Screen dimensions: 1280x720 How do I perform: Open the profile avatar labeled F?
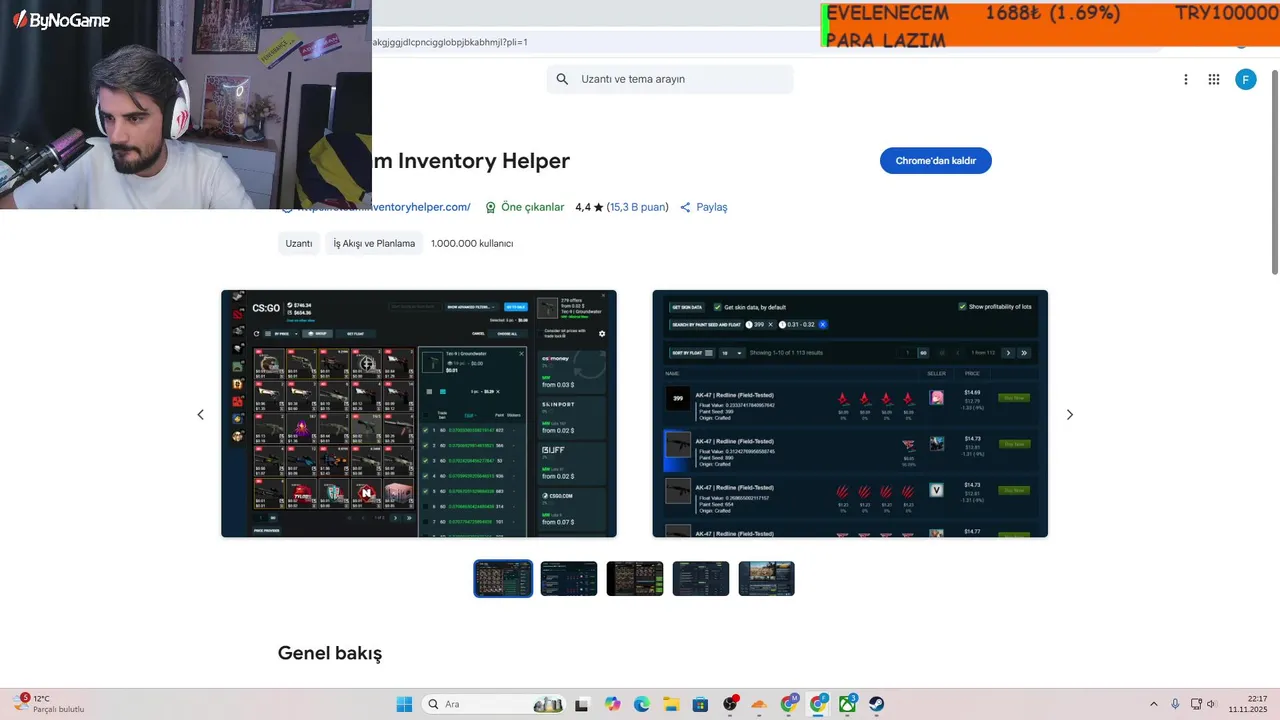[x=1245, y=79]
